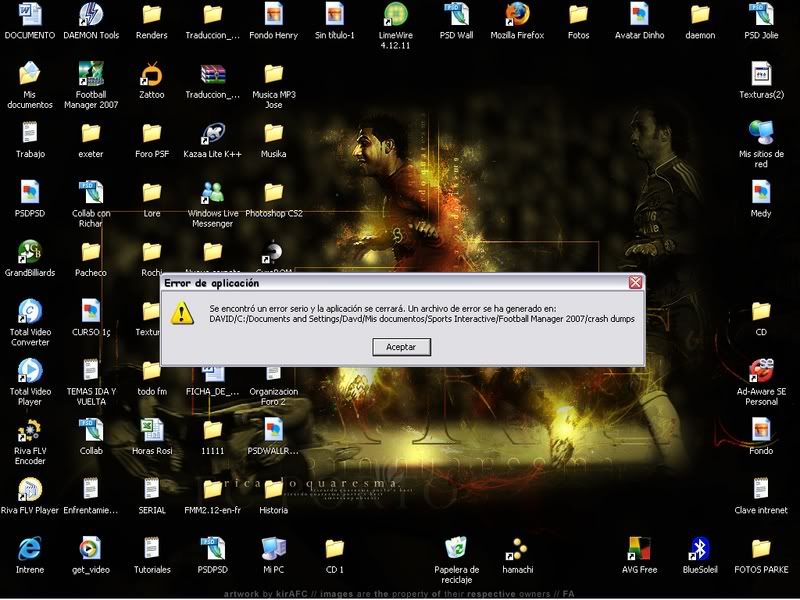The width and height of the screenshot is (800, 600).
Task: Select the Collab con Richar PSD file
Action: [x=91, y=192]
